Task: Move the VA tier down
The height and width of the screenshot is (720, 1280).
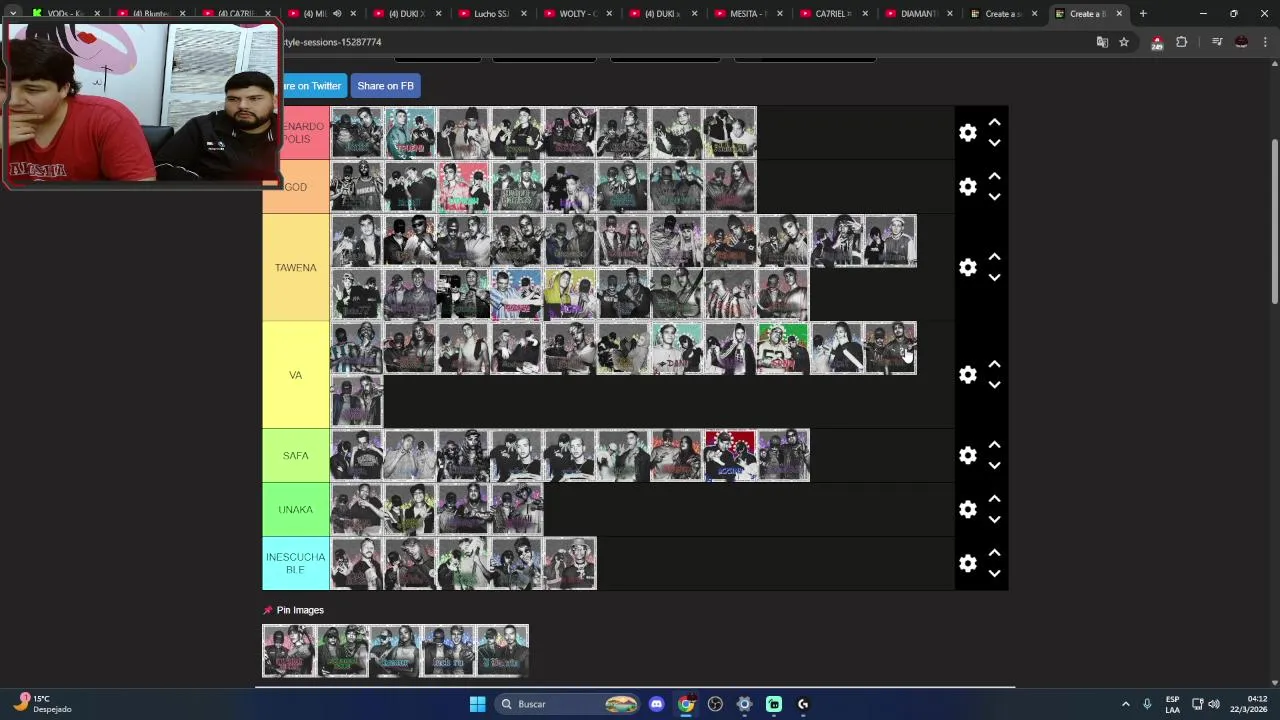Action: click(x=994, y=385)
